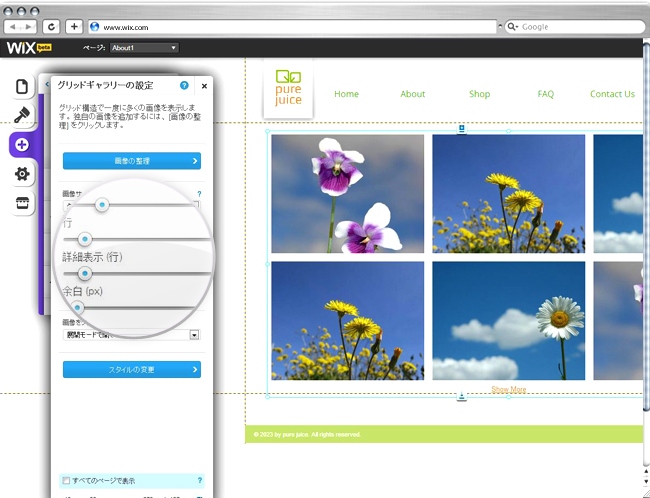The height and width of the screenshot is (498, 650).
Task: Click the Wix beta logo
Action: 29,48
